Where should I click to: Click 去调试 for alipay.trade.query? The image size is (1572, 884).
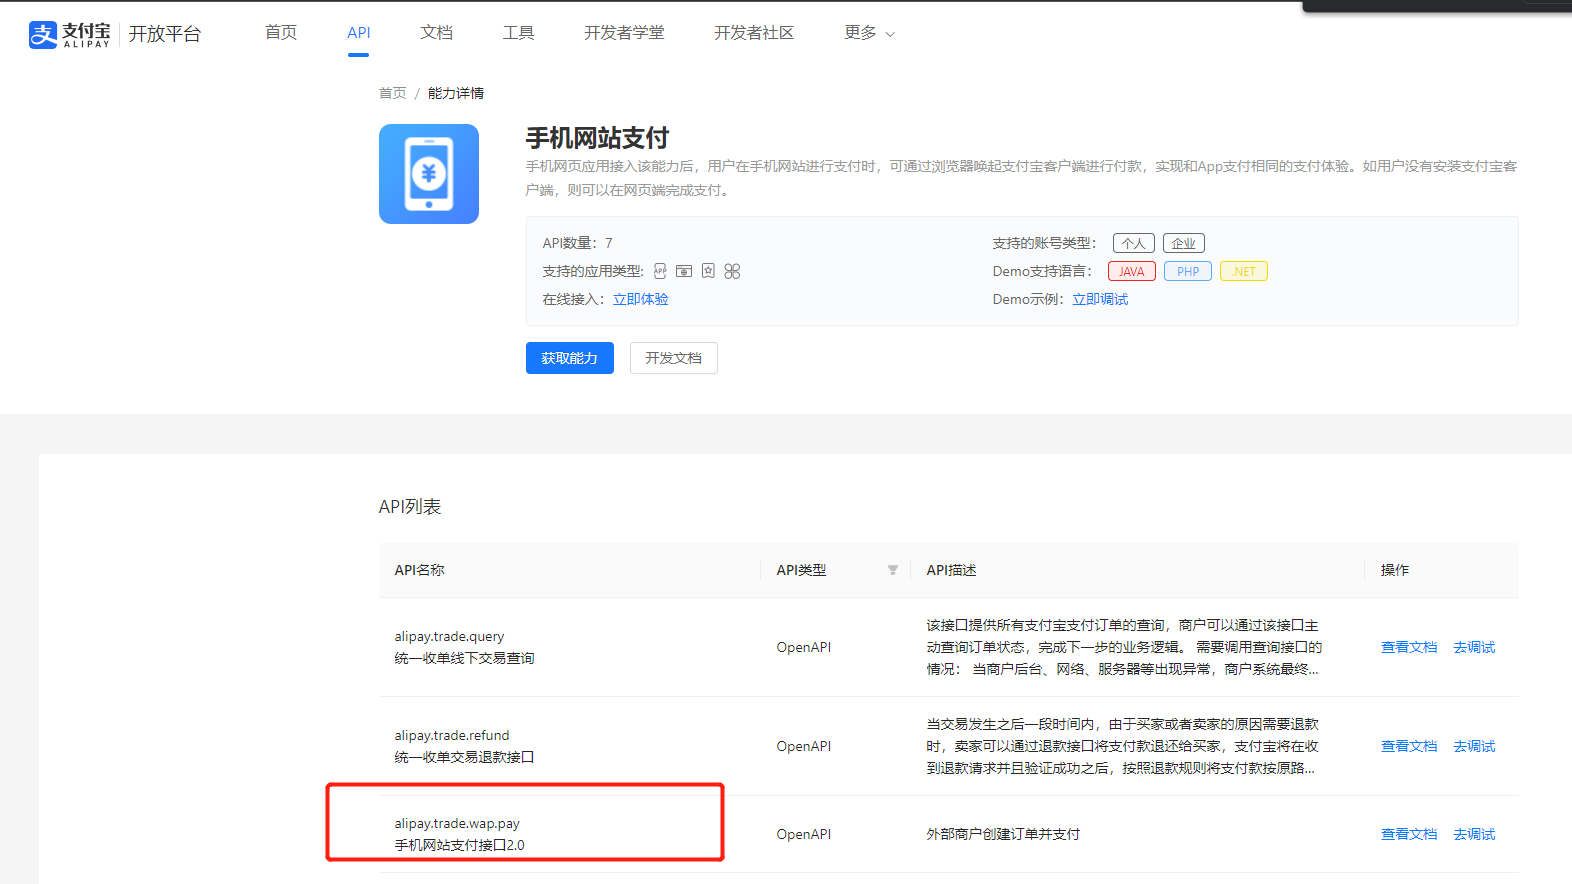point(1474,647)
